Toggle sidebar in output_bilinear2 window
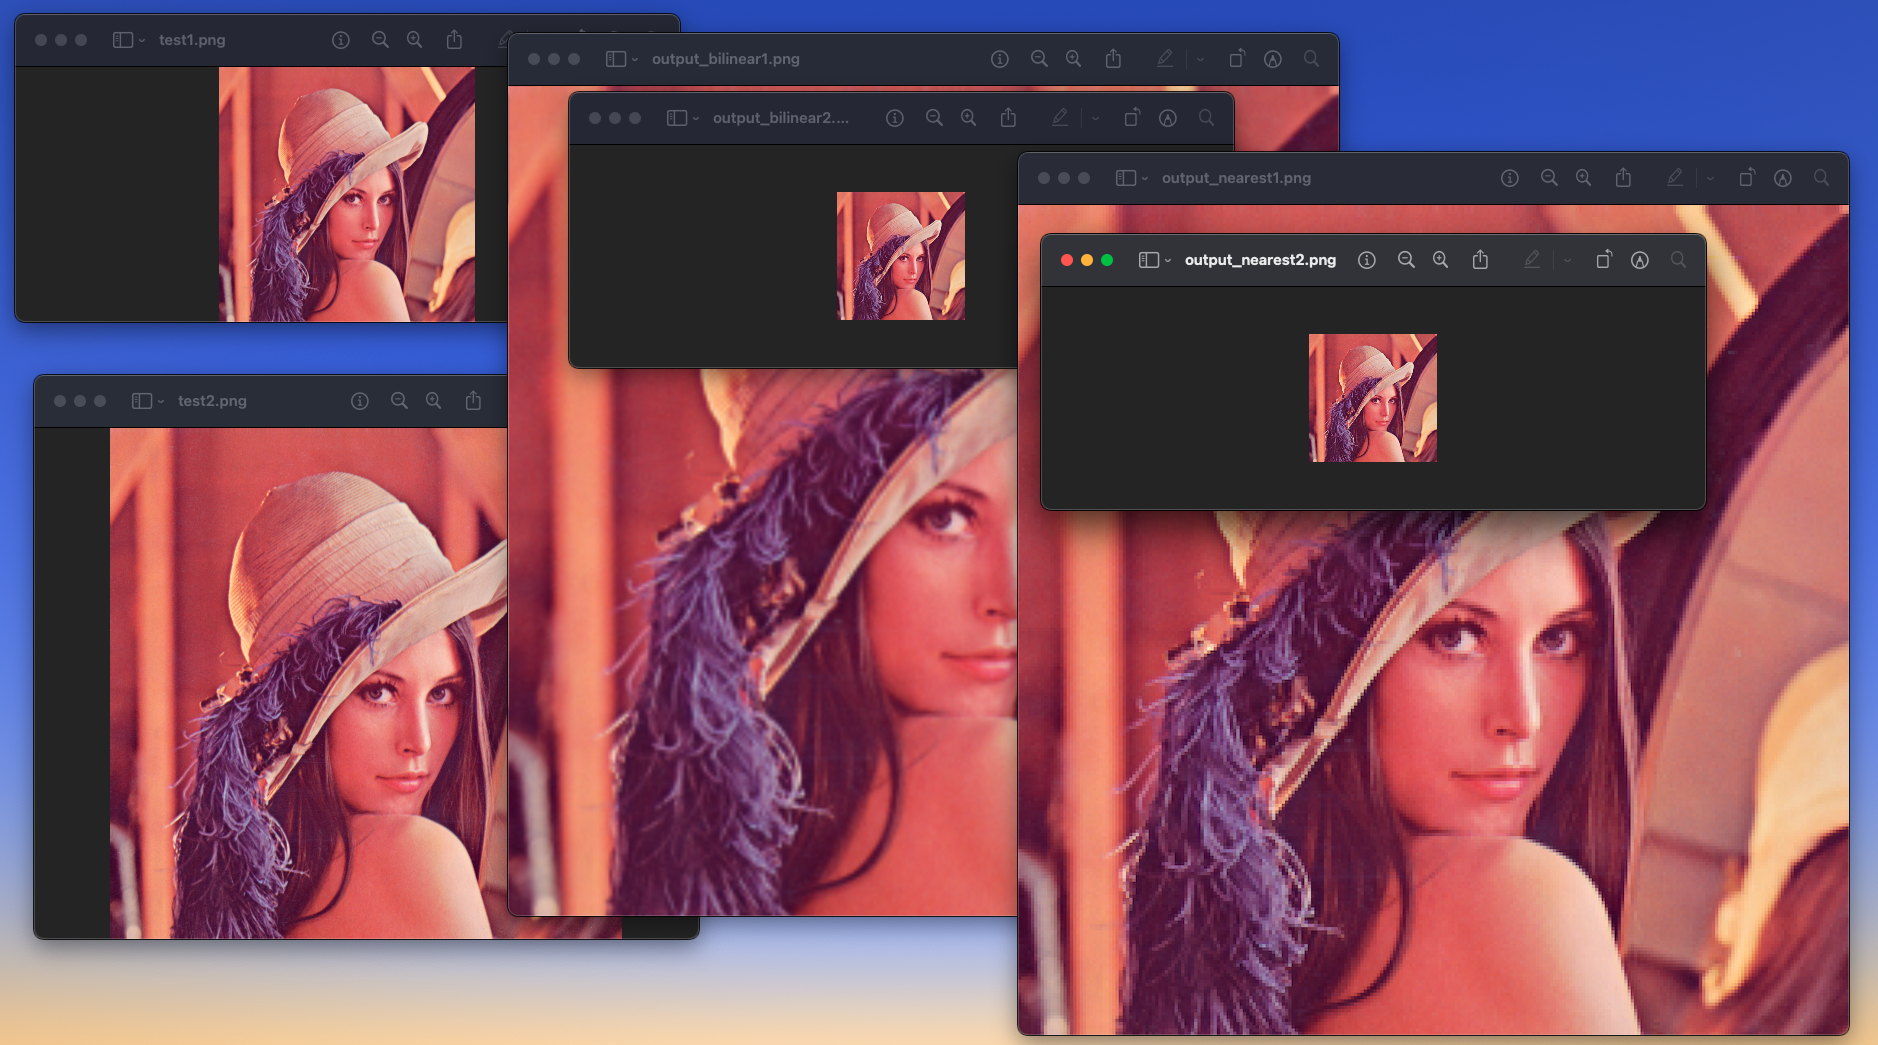The image size is (1878, 1045). [677, 118]
